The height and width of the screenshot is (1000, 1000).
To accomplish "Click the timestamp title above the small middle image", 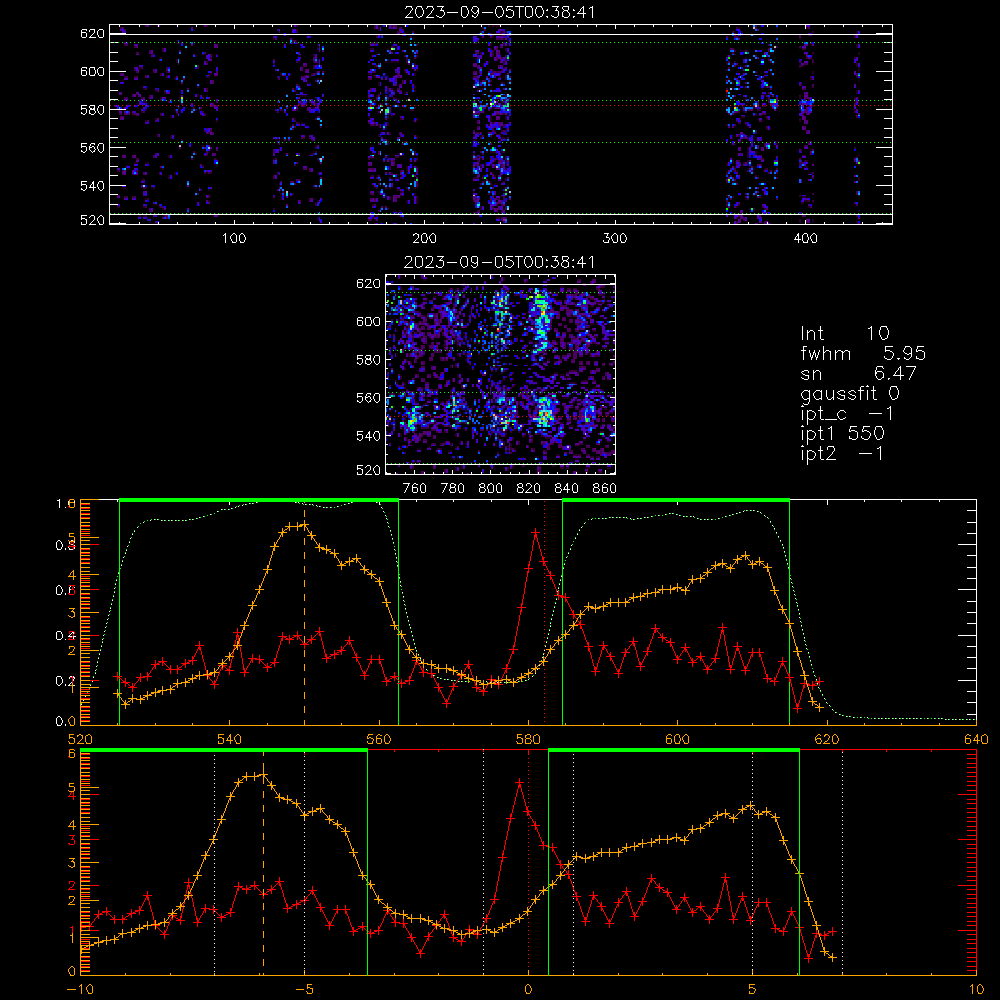I will [x=499, y=262].
